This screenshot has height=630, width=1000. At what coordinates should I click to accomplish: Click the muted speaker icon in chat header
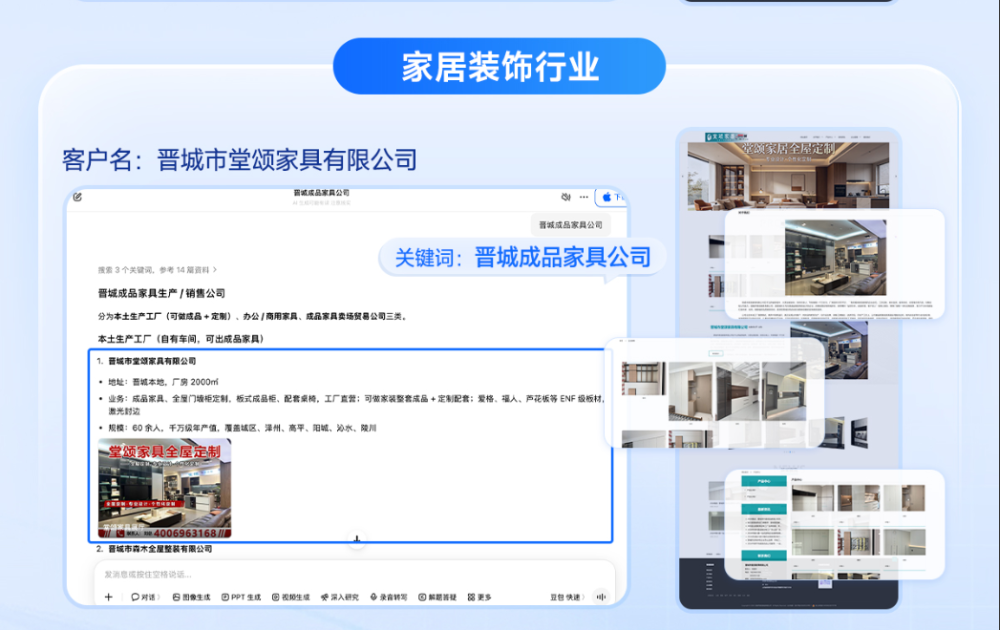point(565,197)
